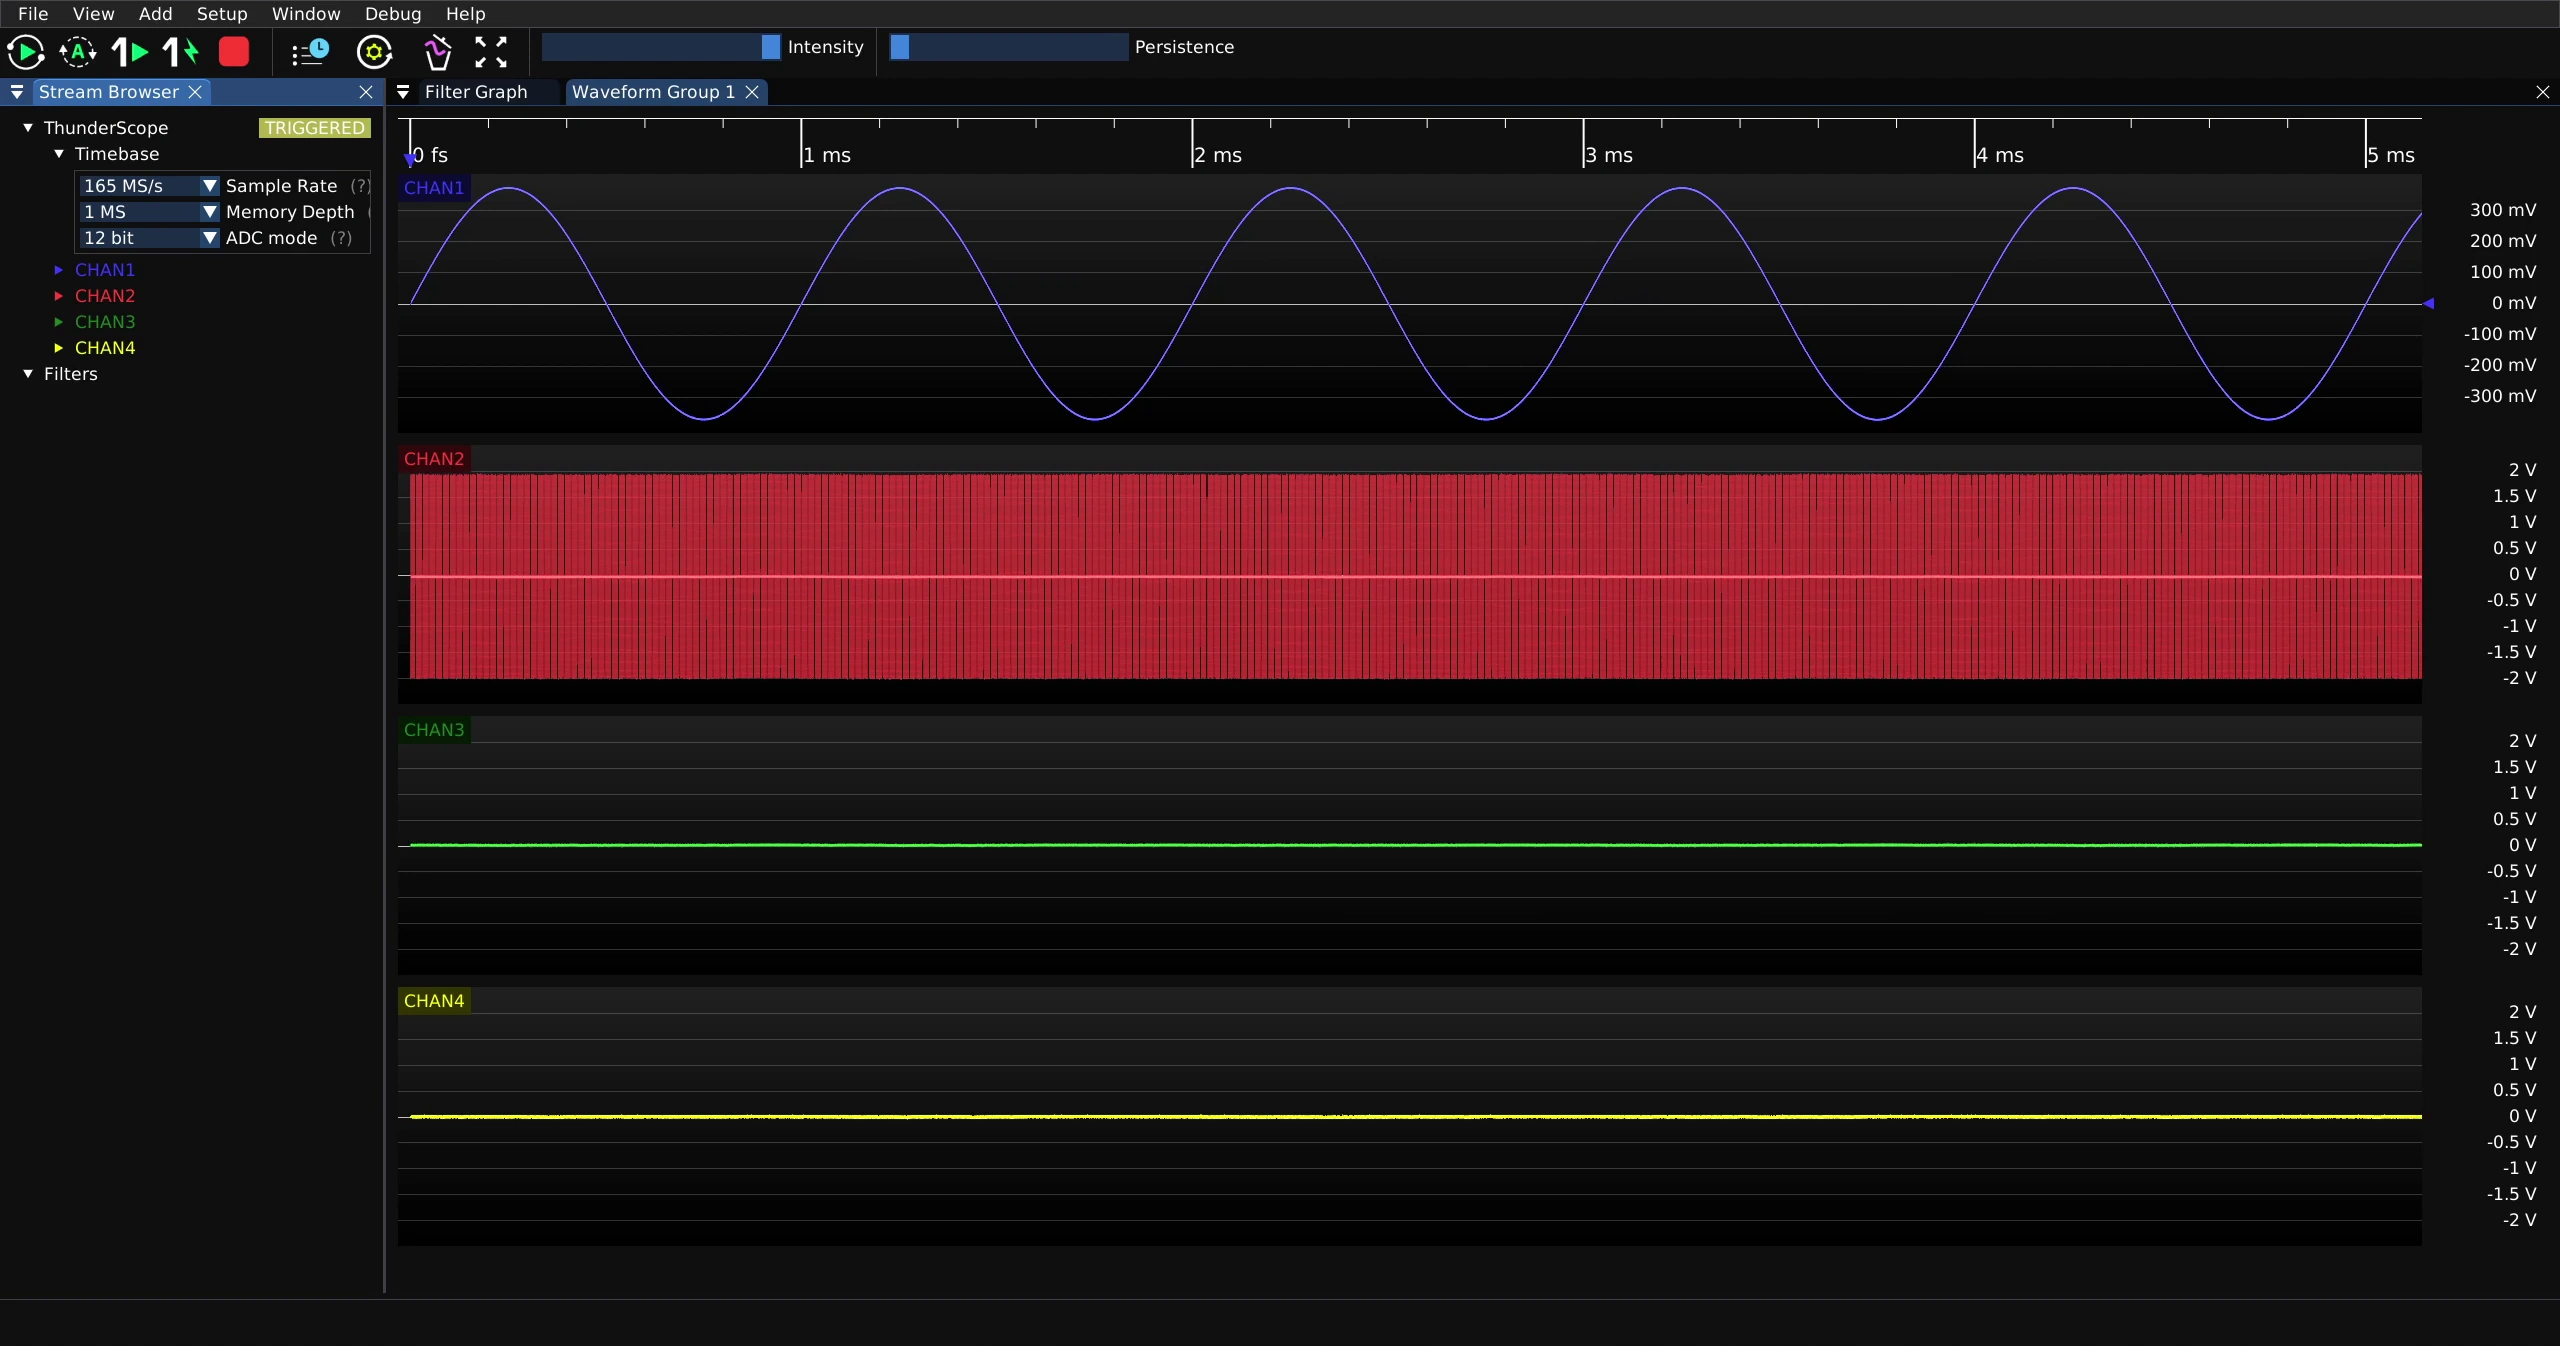The image size is (2560, 1346).
Task: Click the CHAN3 waveform label
Action: click(x=434, y=730)
